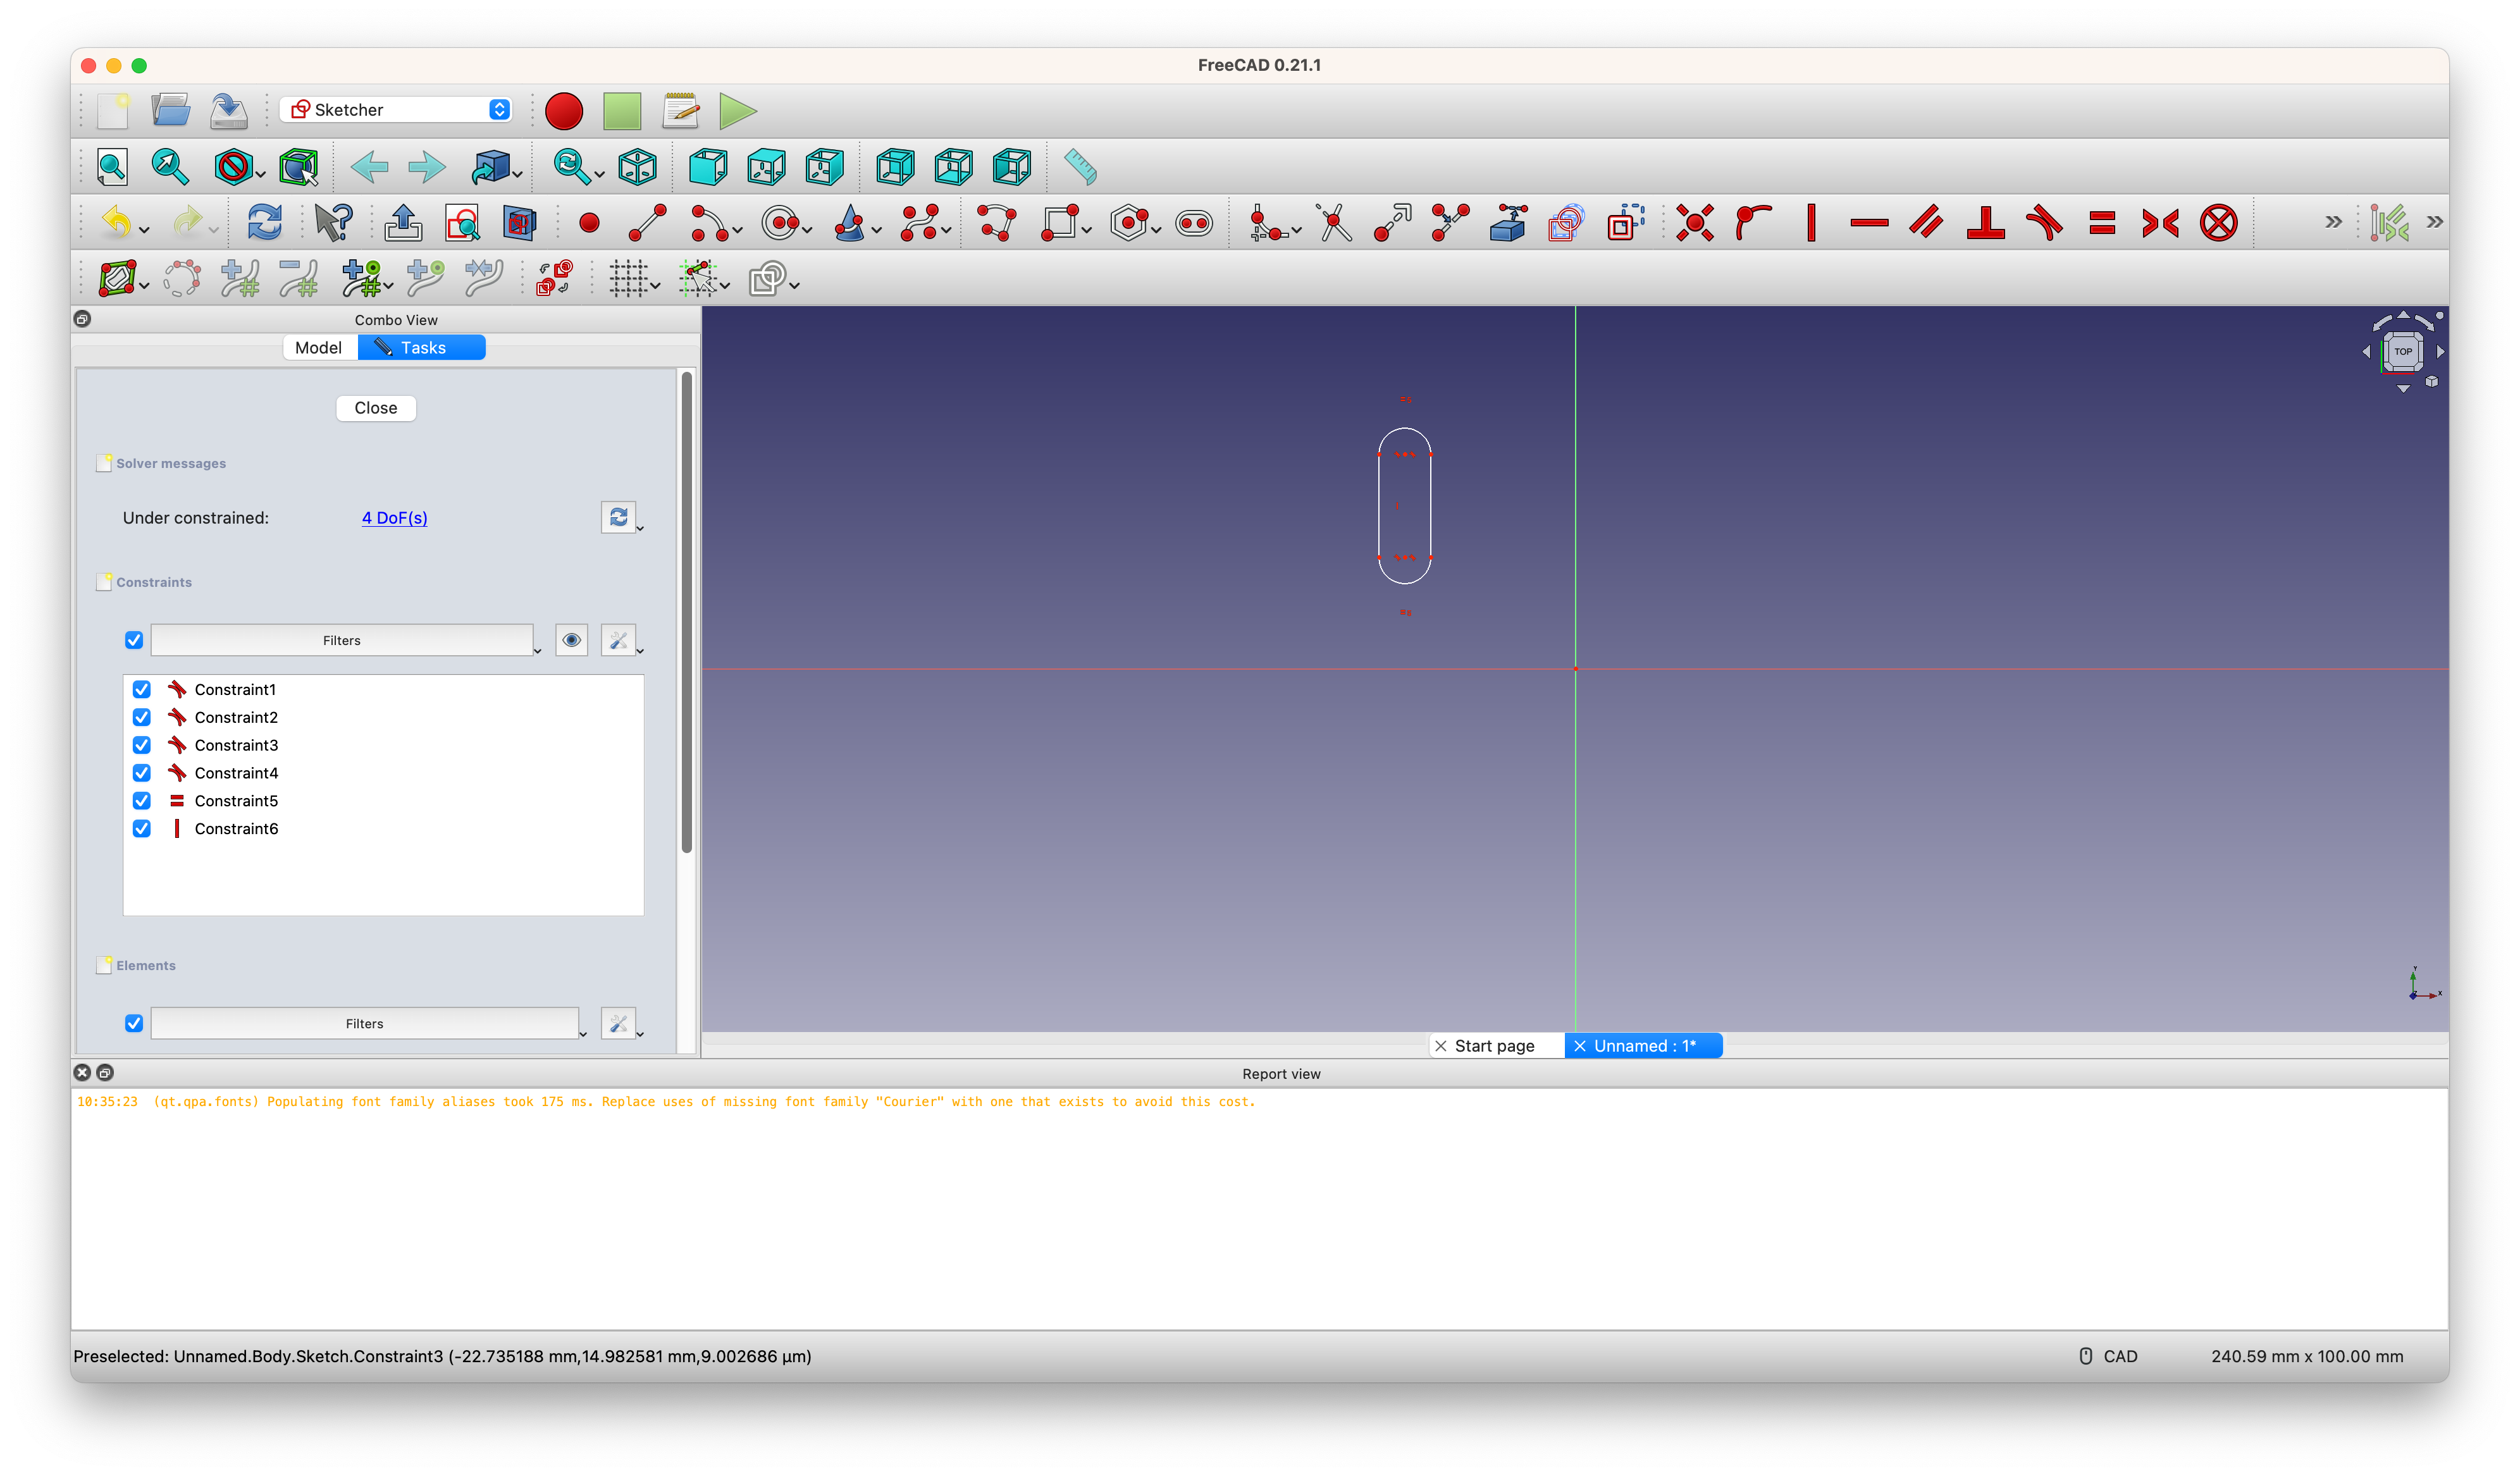The height and width of the screenshot is (1476, 2520).
Task: Apply the vertical constraint tool
Action: click(1811, 223)
